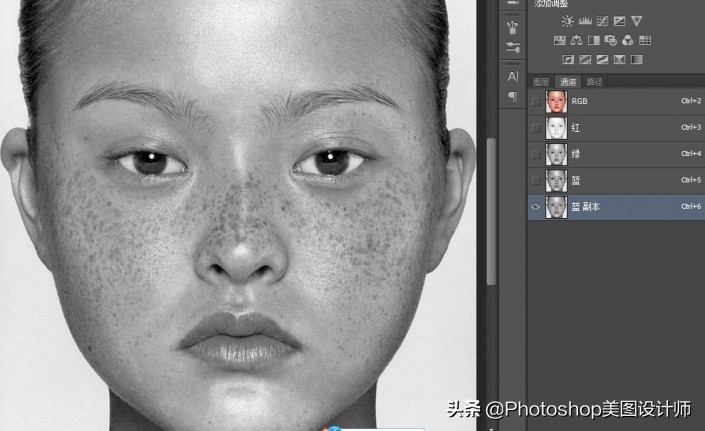
Task: Add a Brightness/Contrast adjustment
Action: (567, 21)
